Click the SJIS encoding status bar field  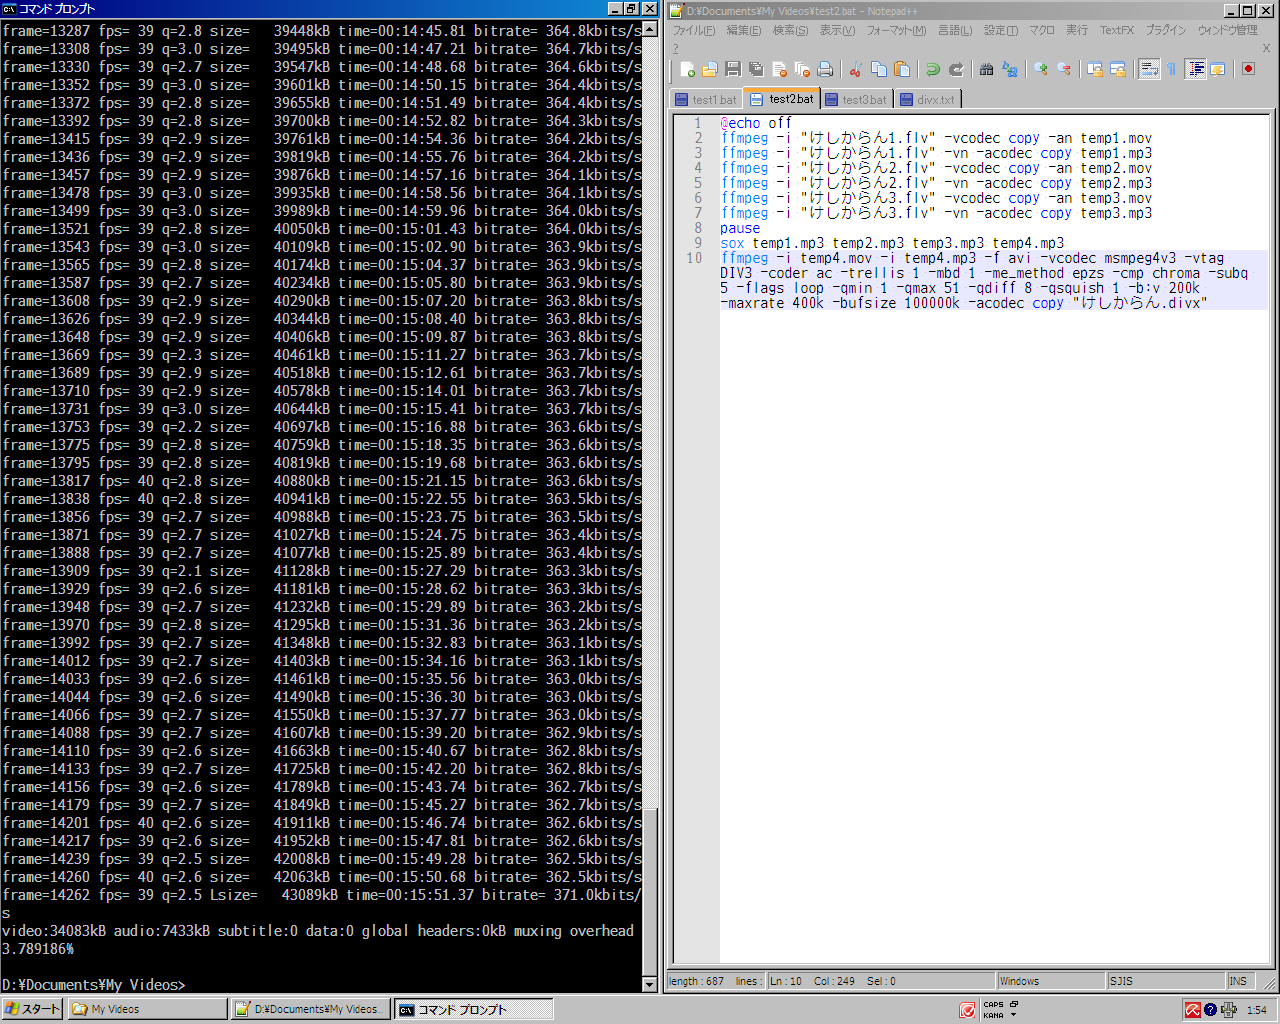click(1166, 981)
